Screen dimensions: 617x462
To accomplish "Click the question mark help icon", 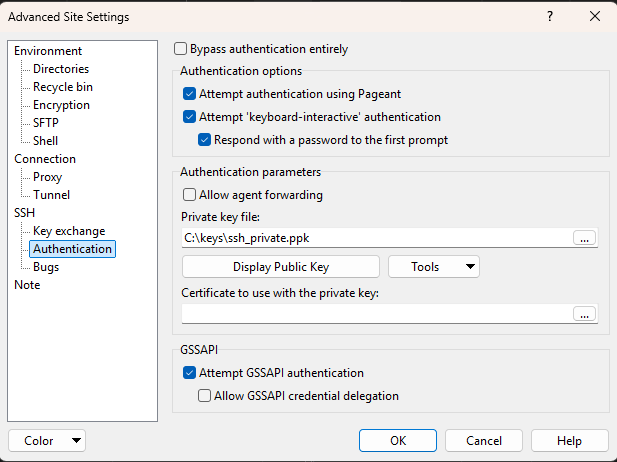I will [x=550, y=17].
